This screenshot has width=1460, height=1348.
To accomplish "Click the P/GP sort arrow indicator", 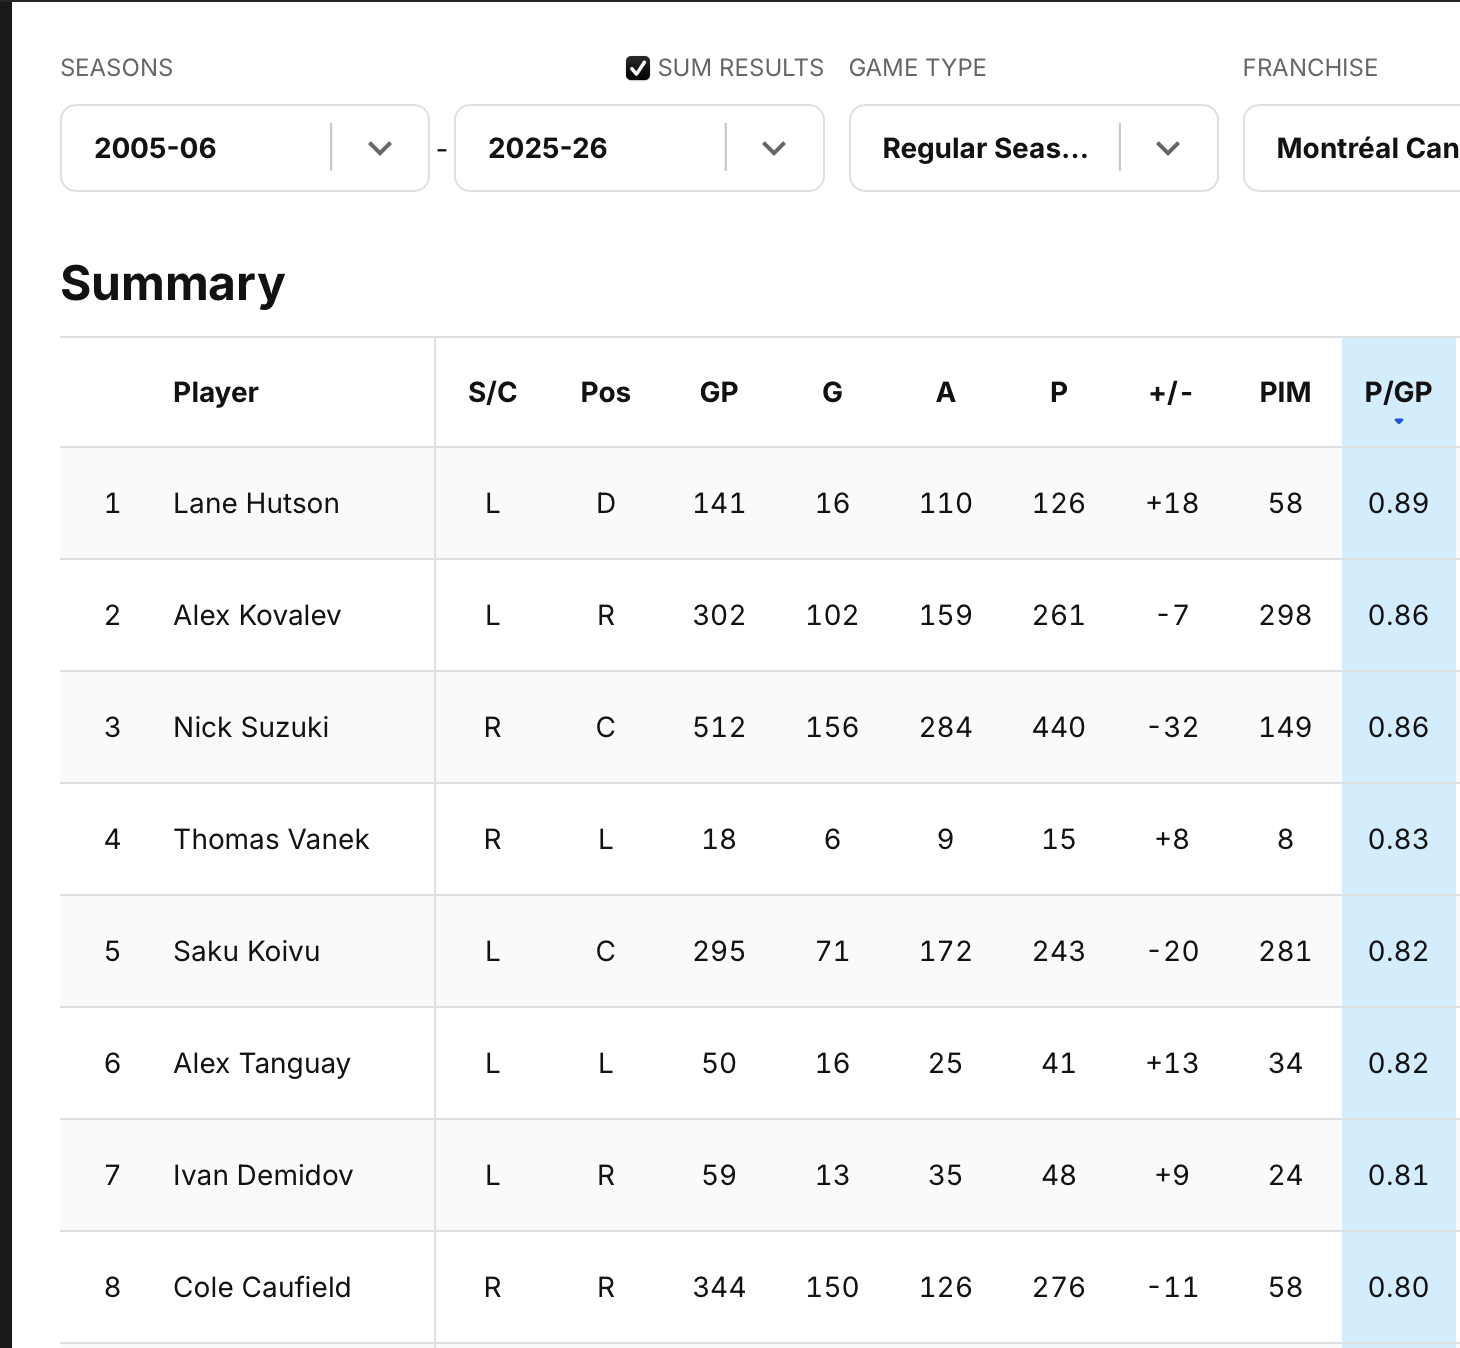I will (x=1398, y=422).
